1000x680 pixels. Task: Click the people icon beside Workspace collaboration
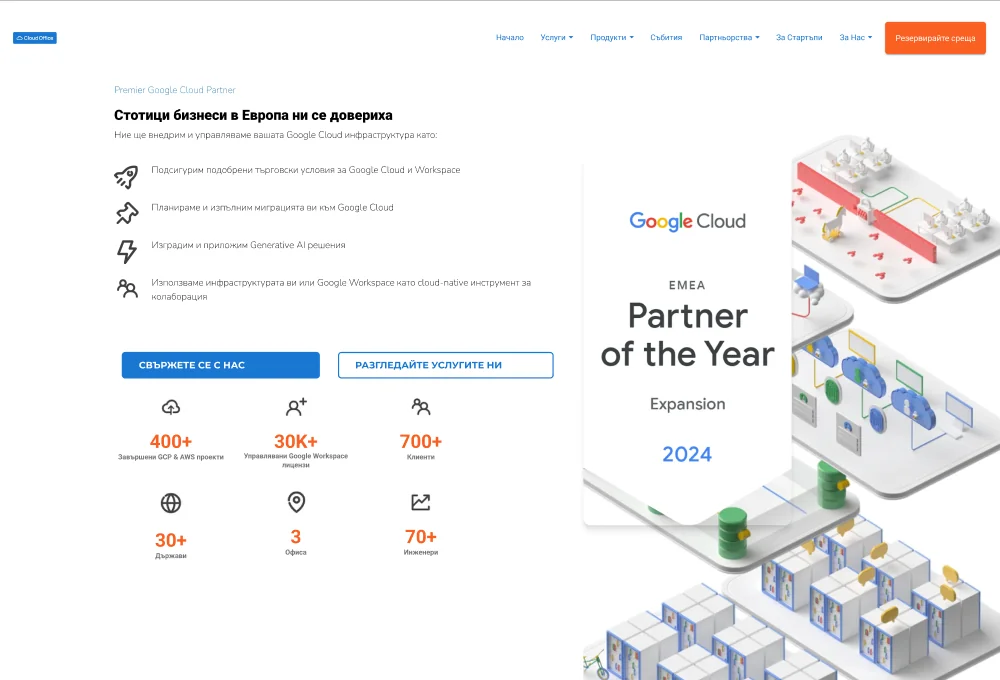click(127, 288)
